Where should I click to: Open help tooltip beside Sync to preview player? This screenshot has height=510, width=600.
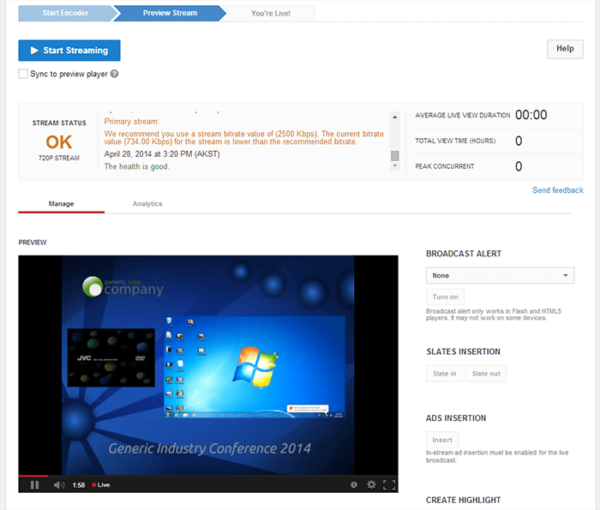(x=114, y=73)
